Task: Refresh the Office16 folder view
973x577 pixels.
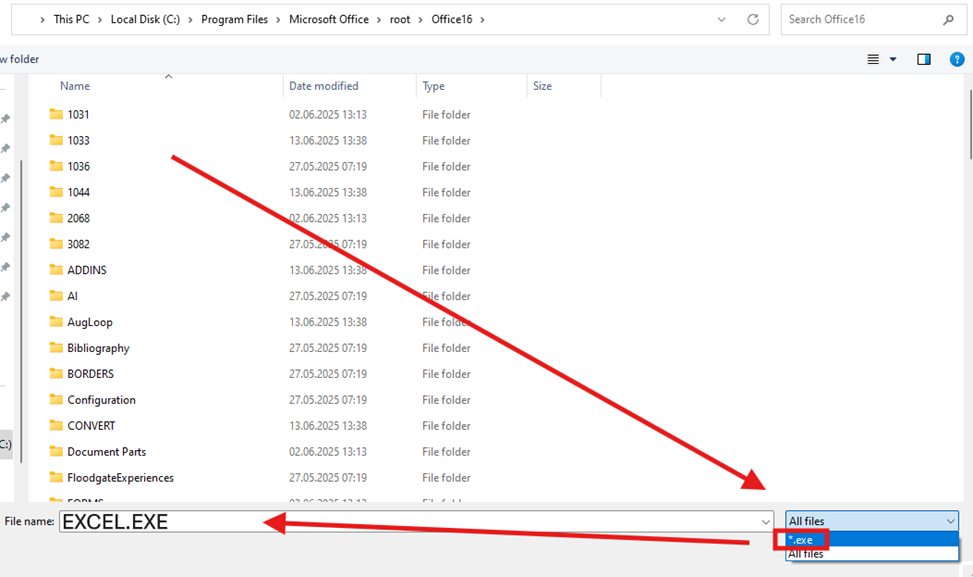Action: click(x=751, y=19)
